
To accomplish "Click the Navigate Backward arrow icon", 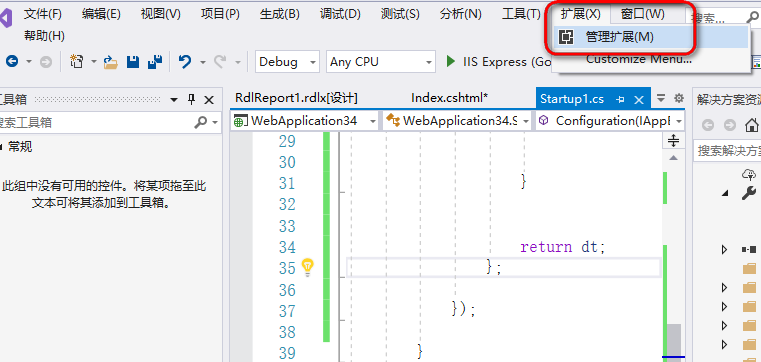I will tap(12, 62).
